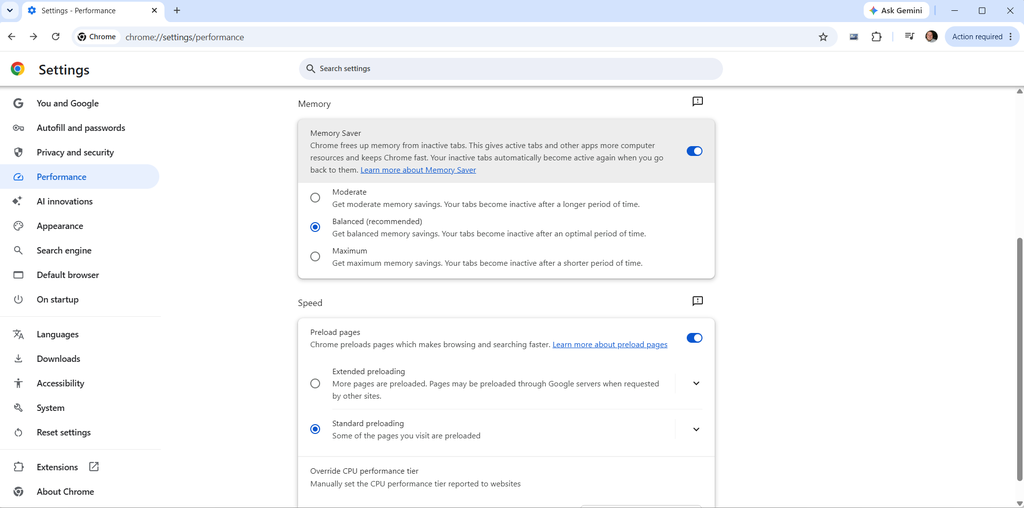This screenshot has width=1024, height=508.
Task: Click the System wrench icon
Action: [18, 407]
